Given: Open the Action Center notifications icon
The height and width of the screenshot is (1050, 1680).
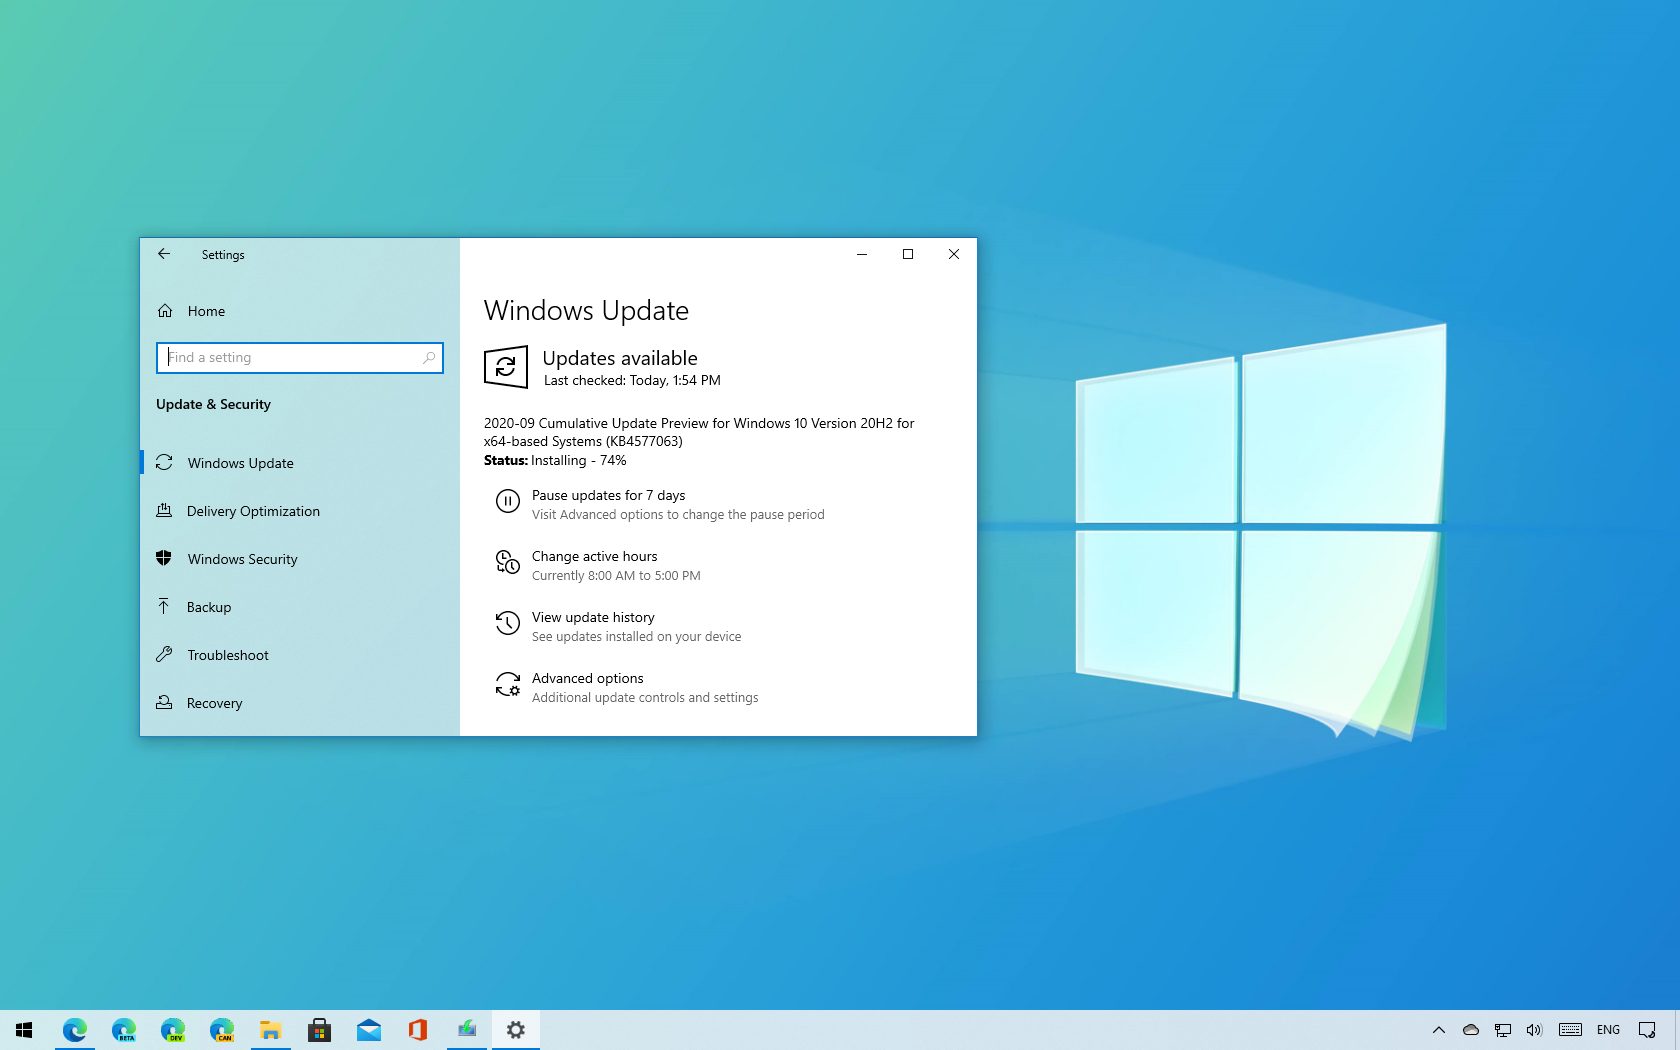Looking at the screenshot, I should pyautogui.click(x=1647, y=1030).
